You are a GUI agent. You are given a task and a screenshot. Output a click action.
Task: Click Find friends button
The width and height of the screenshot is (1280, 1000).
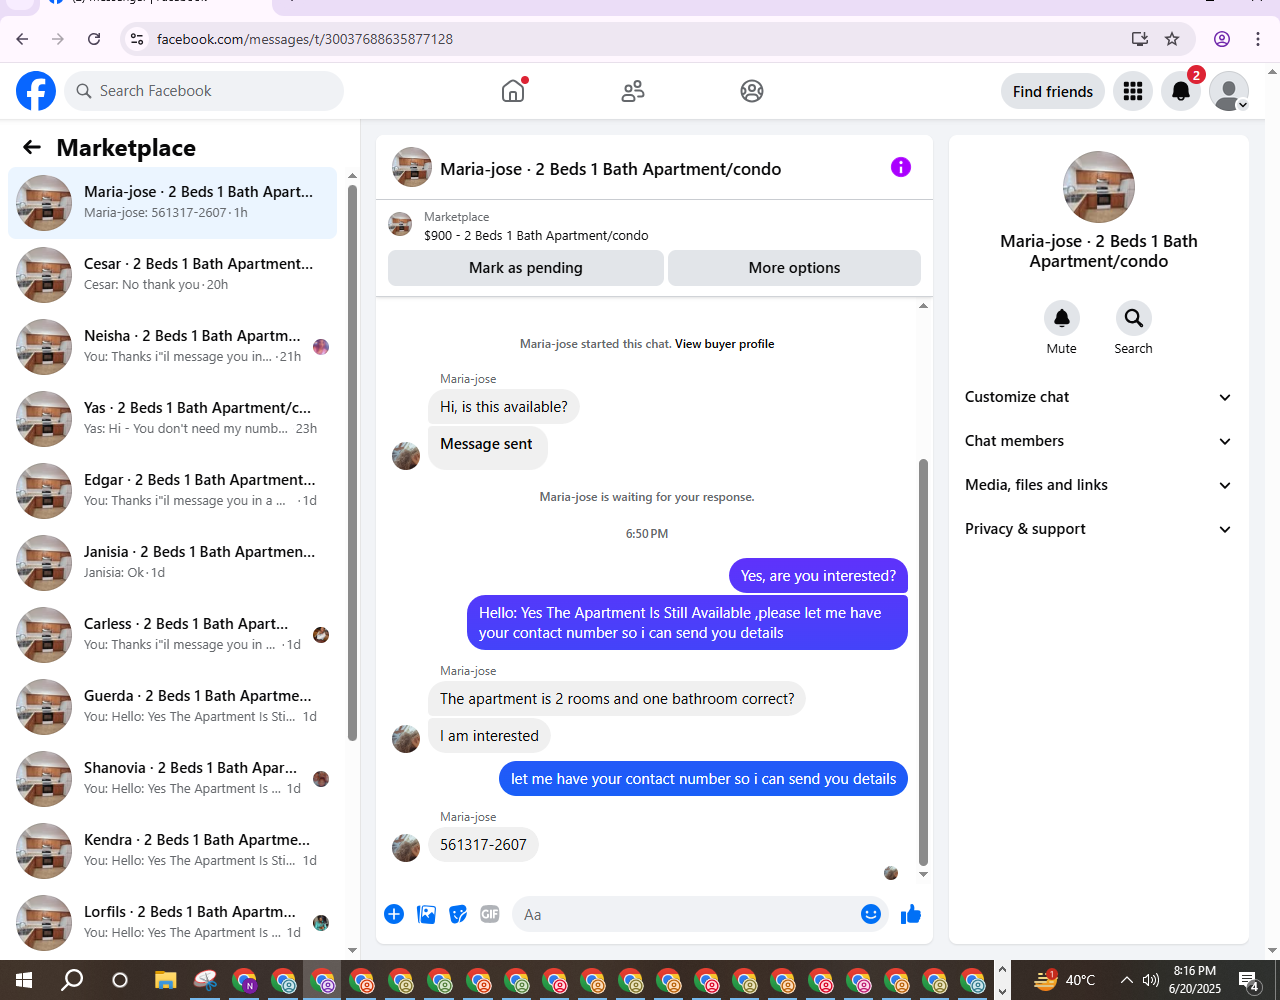[x=1053, y=91]
